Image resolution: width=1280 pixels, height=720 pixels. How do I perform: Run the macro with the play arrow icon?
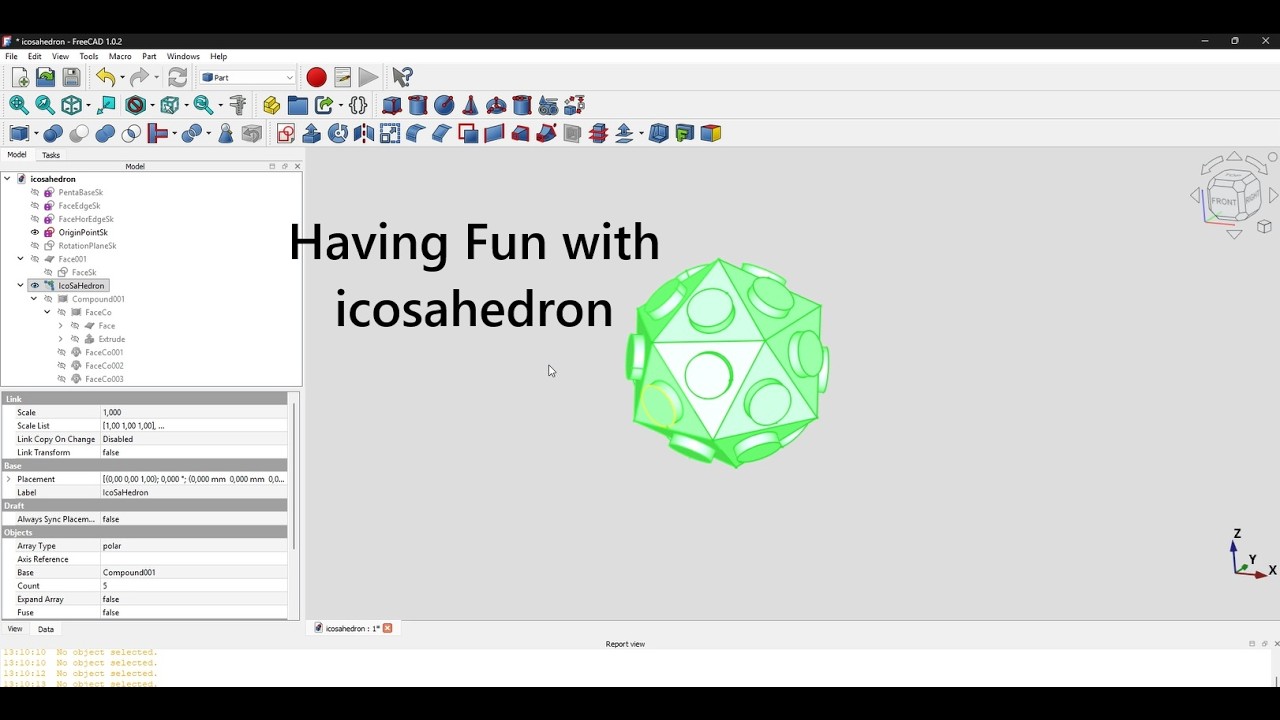pyautogui.click(x=368, y=77)
